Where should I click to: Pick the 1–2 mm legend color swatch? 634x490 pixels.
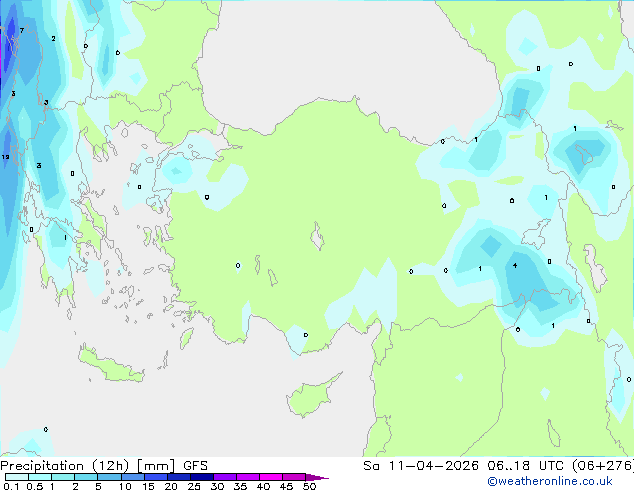pos(63,477)
